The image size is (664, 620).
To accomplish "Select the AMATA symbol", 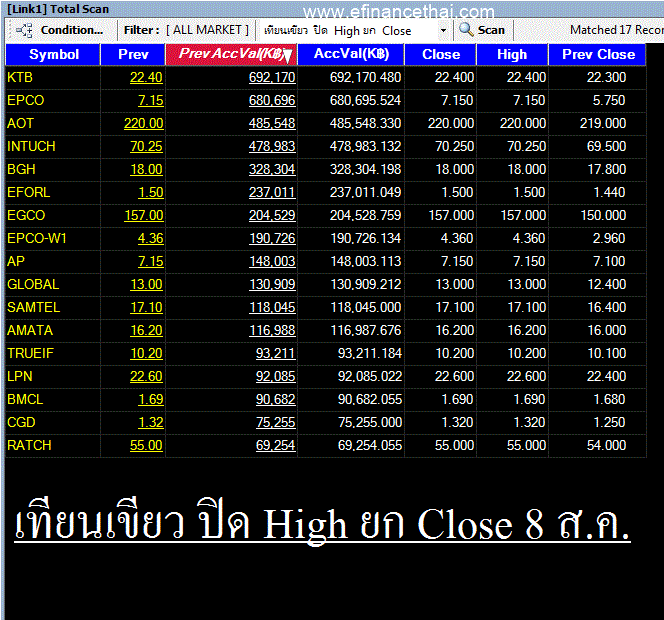I will (x=30, y=330).
